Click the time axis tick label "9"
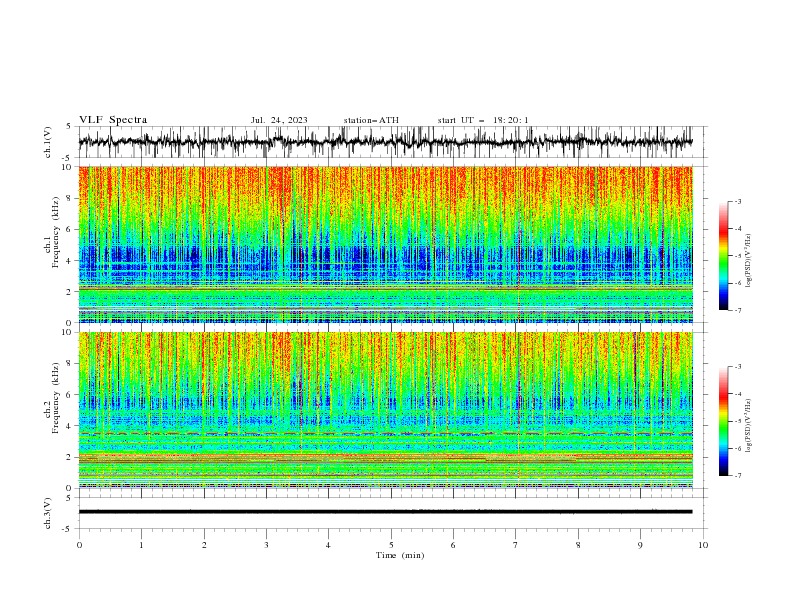 [640, 545]
